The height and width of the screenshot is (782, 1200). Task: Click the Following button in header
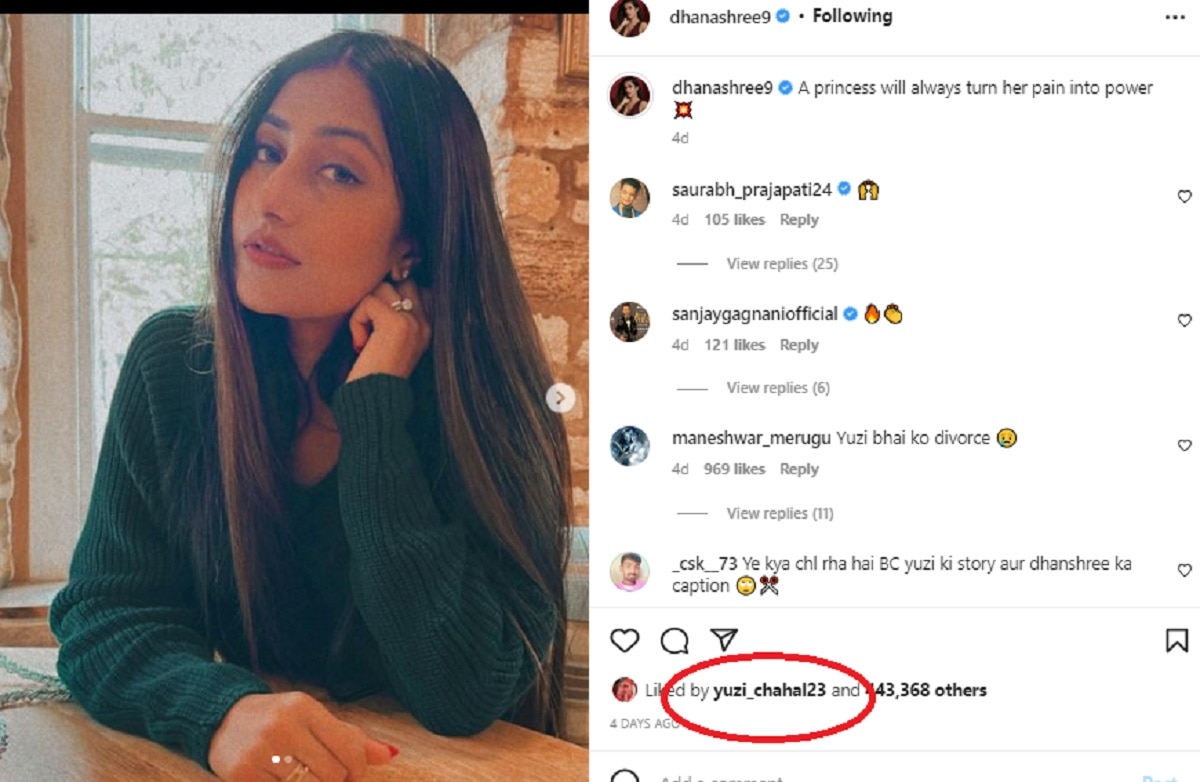[x=852, y=16]
